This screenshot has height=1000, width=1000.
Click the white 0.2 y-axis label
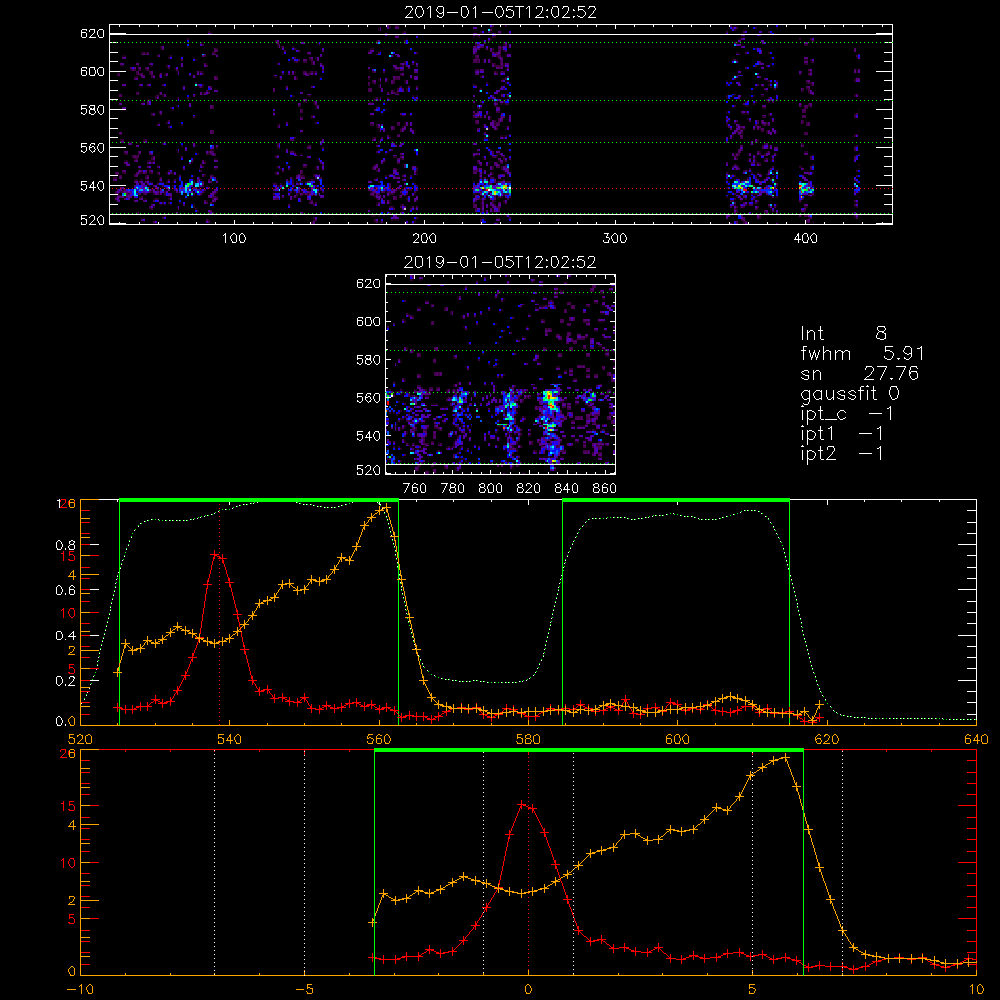pos(66,680)
